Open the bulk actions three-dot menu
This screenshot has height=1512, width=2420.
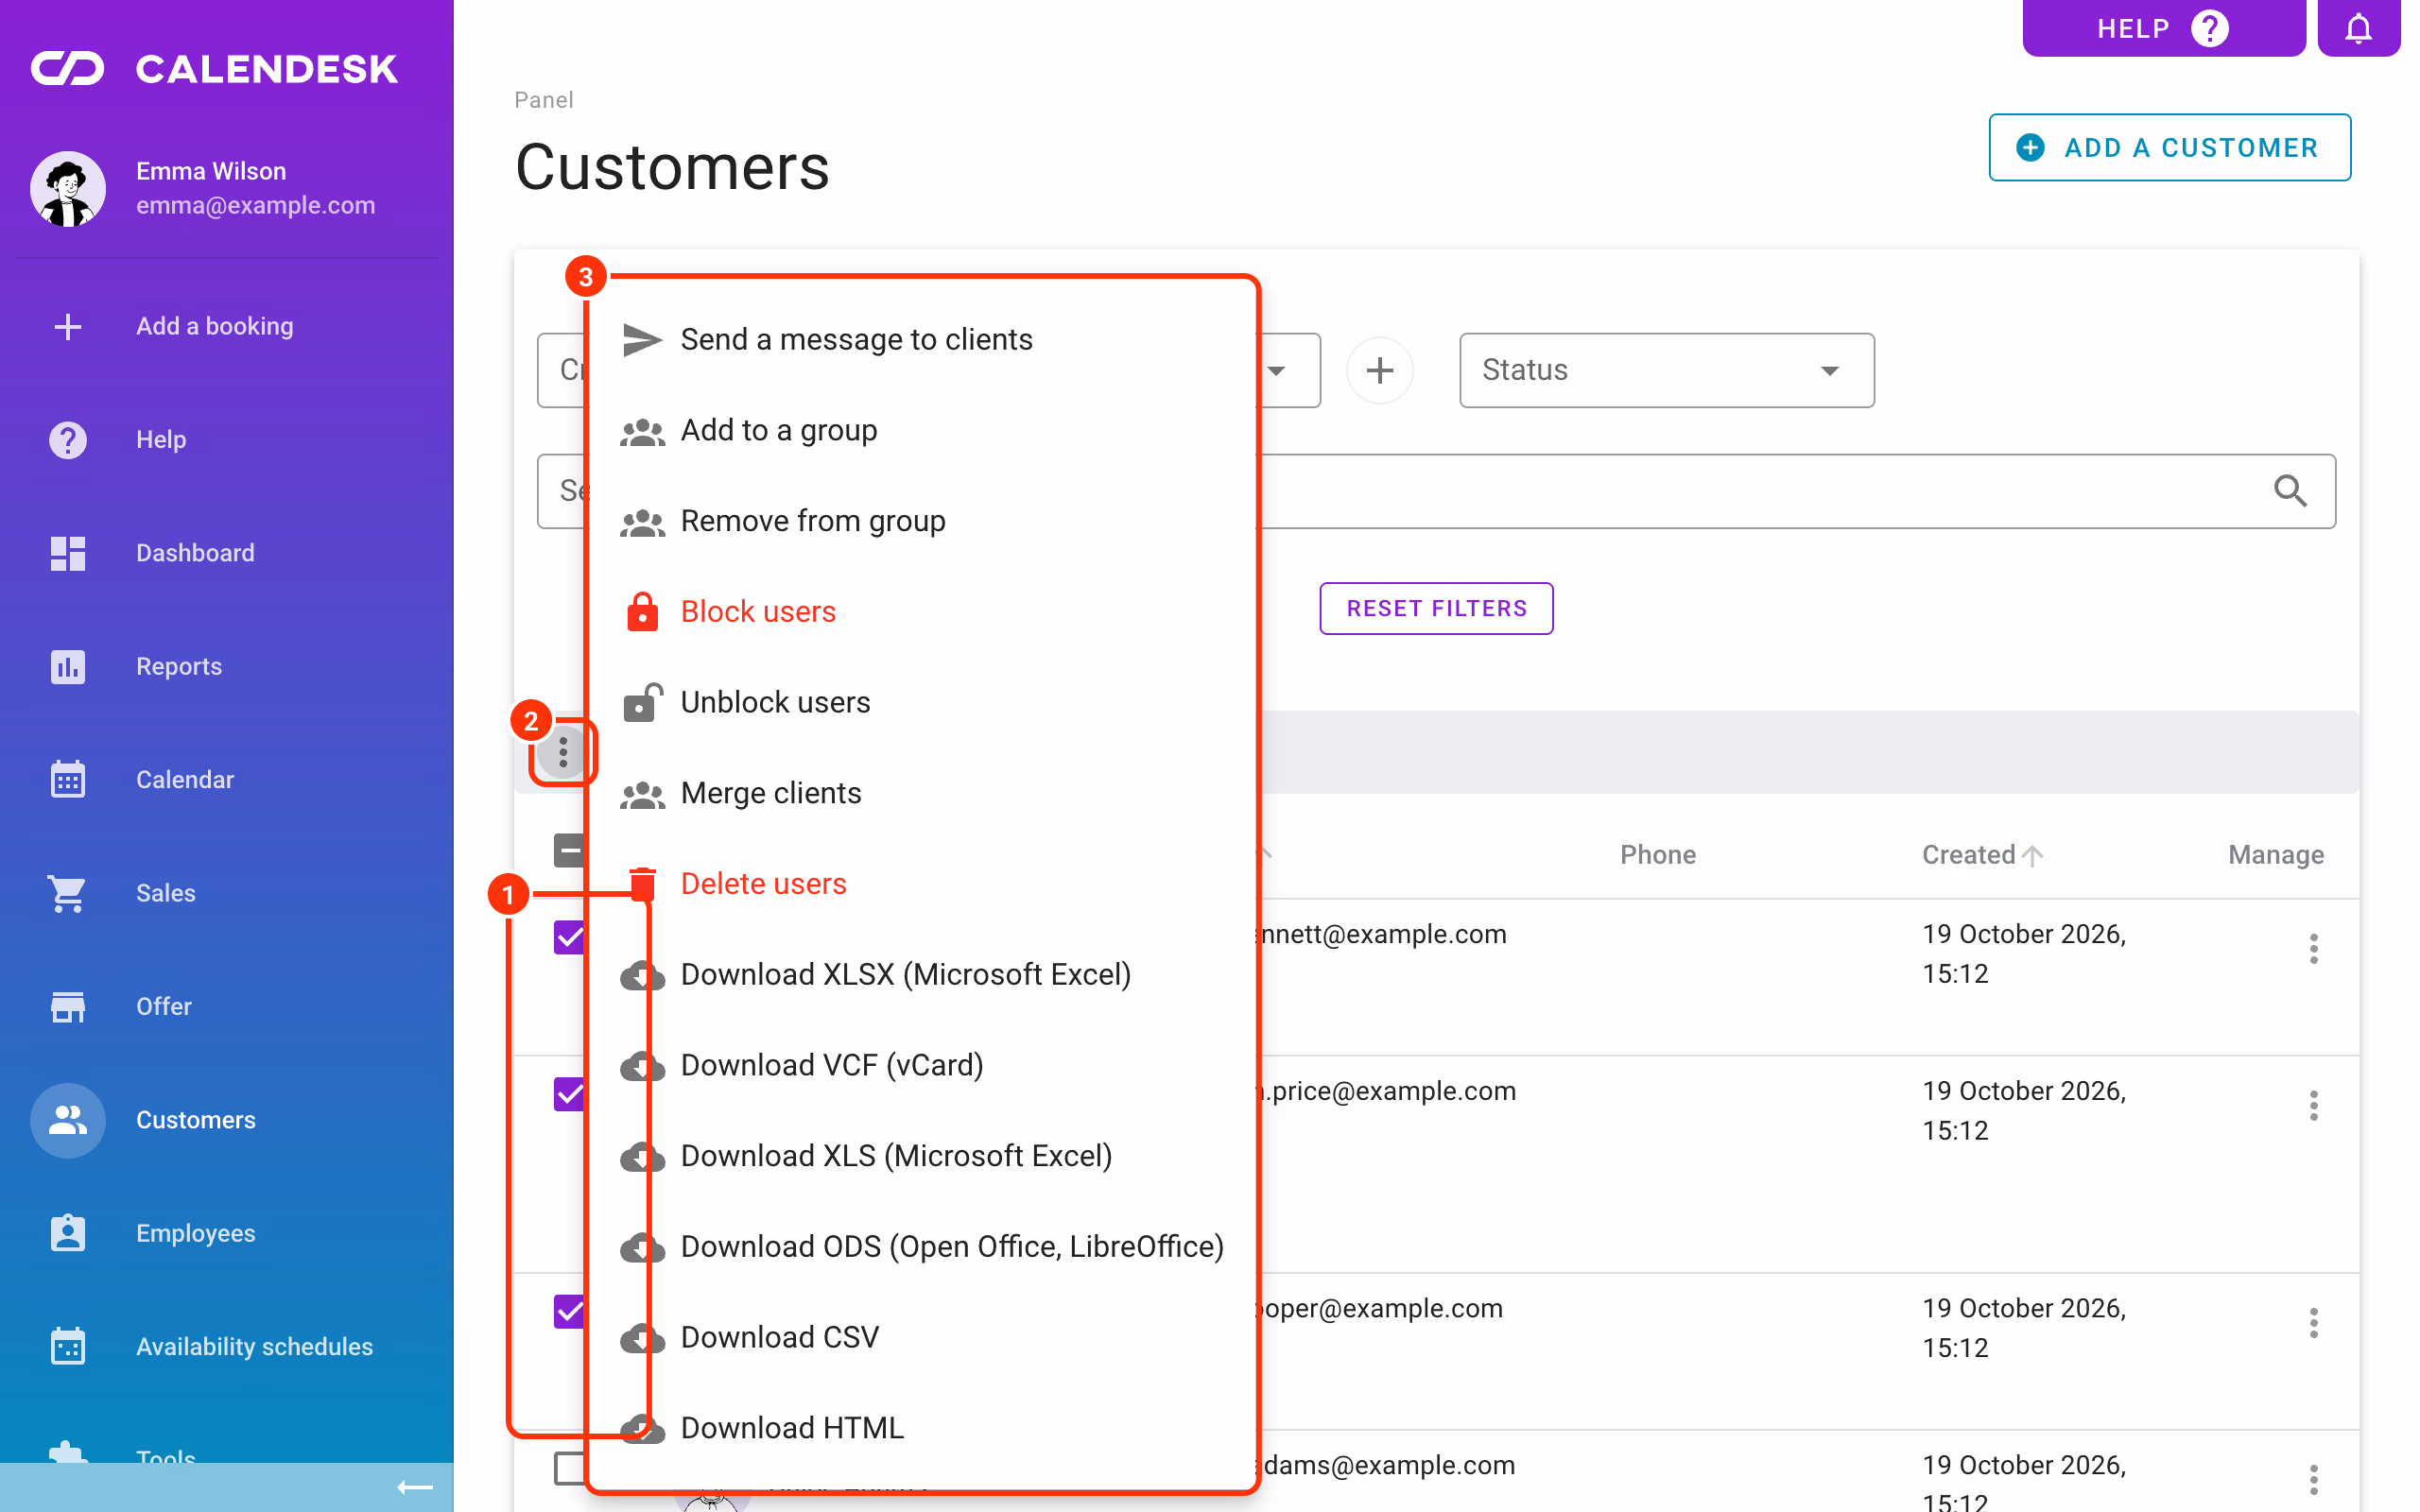(x=563, y=751)
